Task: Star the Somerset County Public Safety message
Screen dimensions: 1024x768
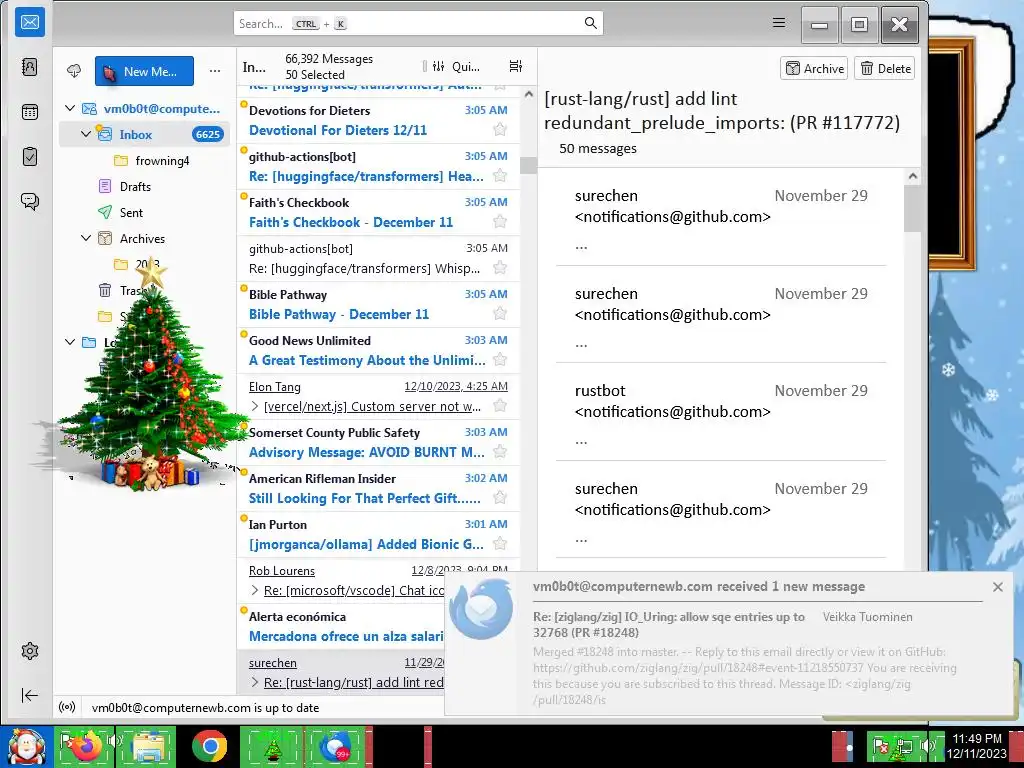Action: [500, 451]
